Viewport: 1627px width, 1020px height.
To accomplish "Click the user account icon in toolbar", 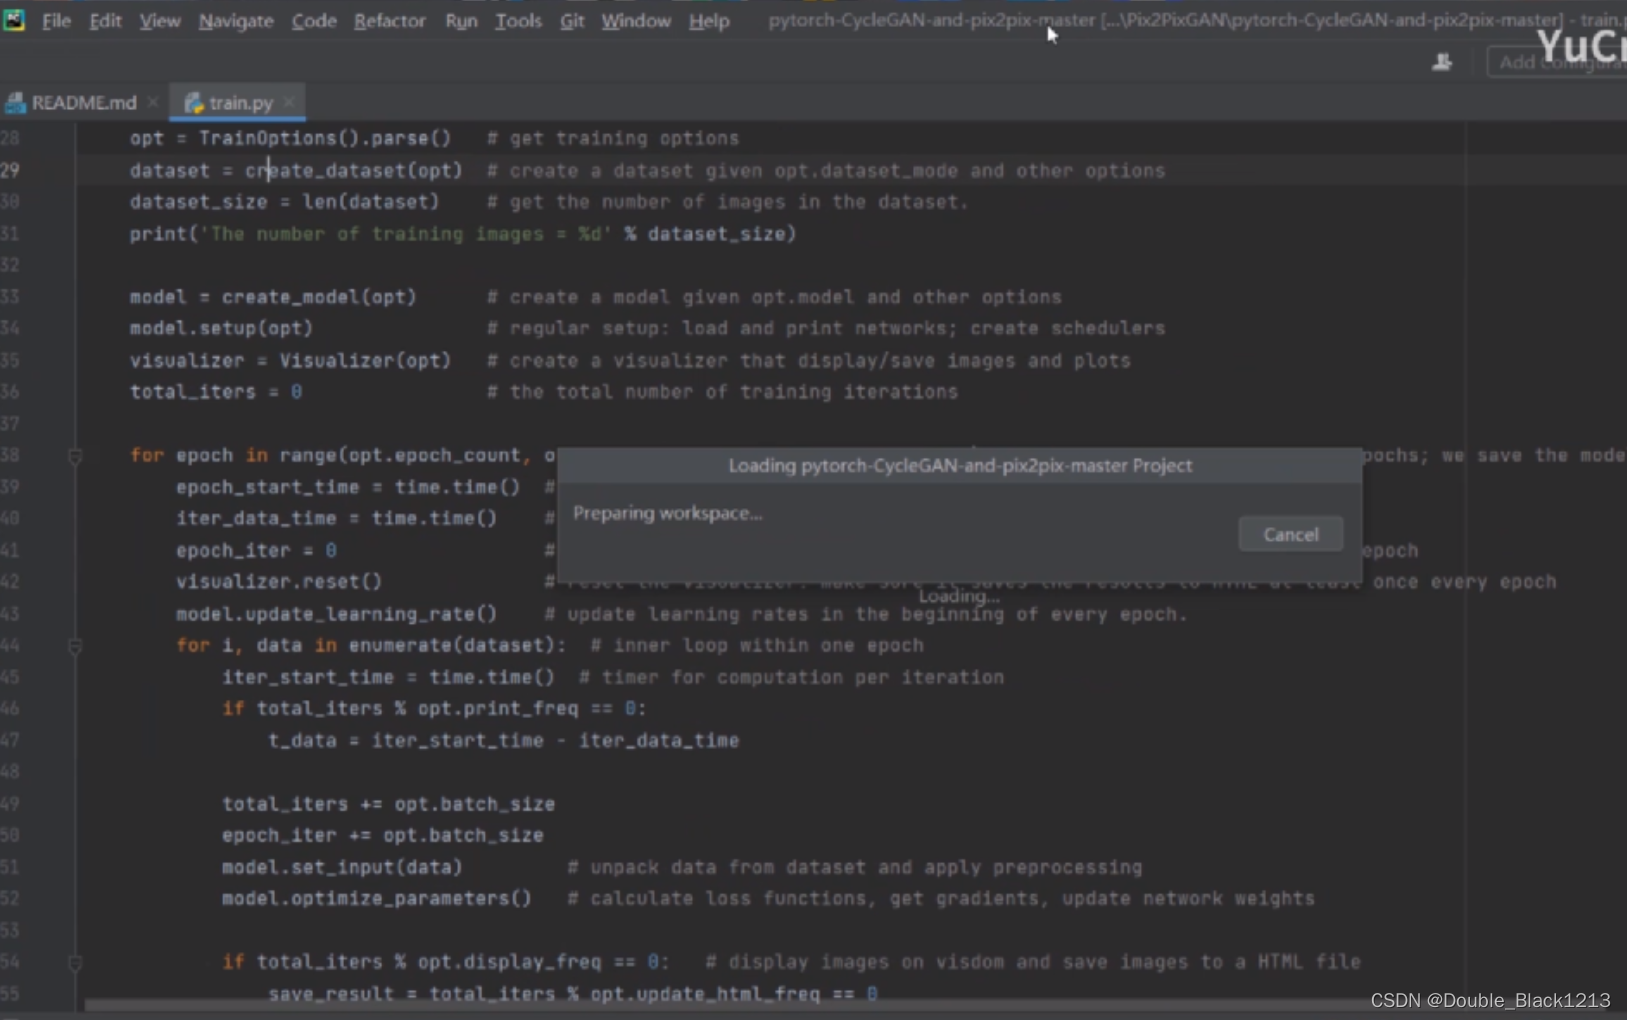I will (x=1441, y=62).
